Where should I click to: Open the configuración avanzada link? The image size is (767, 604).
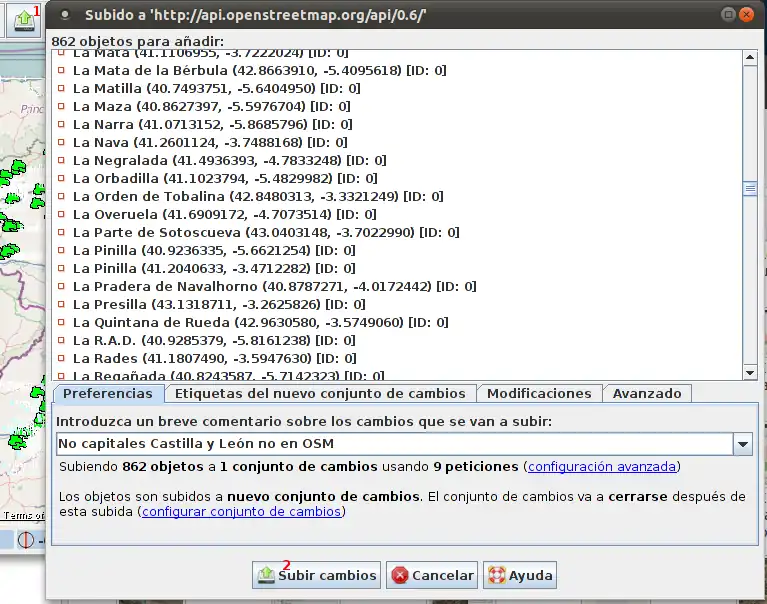point(602,467)
